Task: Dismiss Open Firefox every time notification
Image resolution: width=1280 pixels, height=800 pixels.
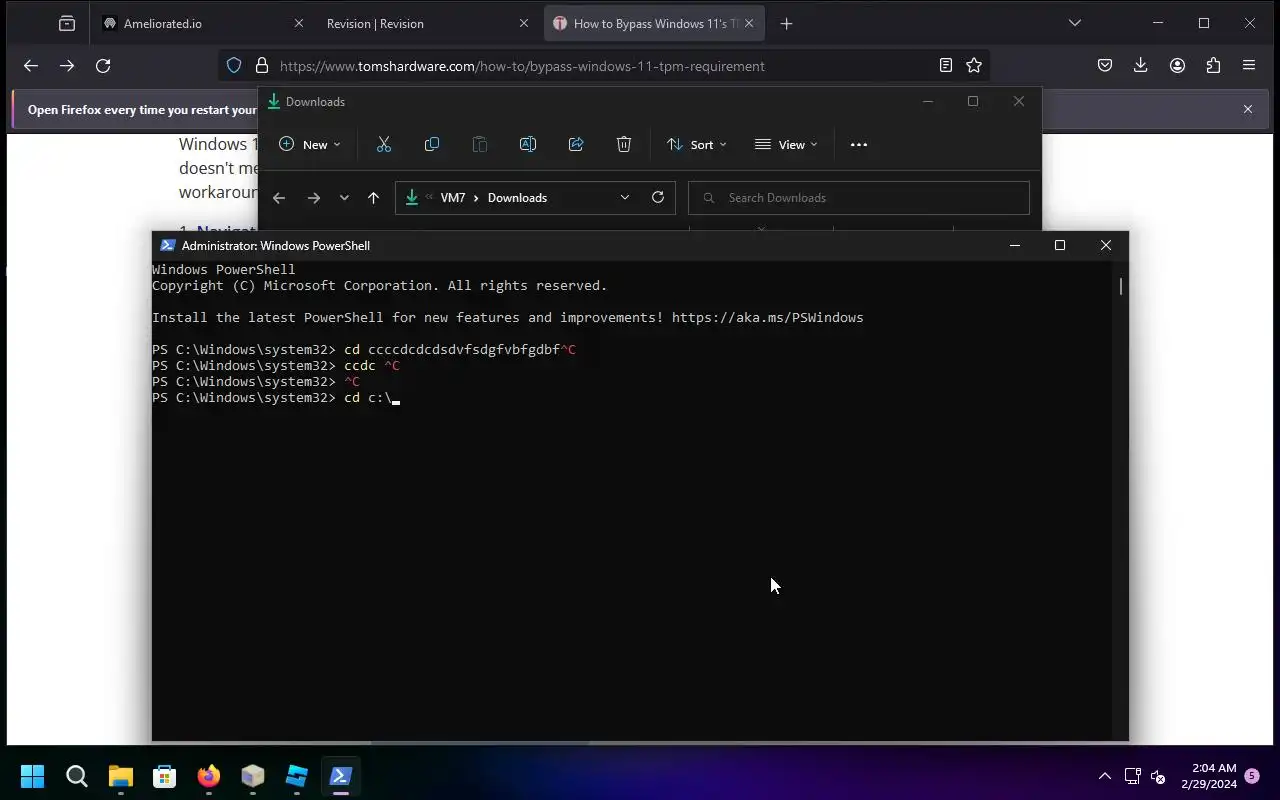Action: point(1248,109)
